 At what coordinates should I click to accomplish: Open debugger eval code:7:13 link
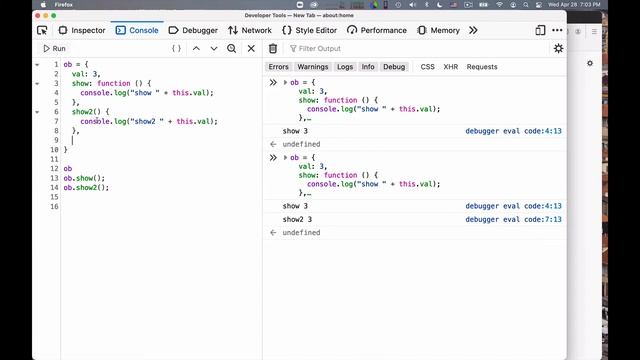(x=513, y=220)
